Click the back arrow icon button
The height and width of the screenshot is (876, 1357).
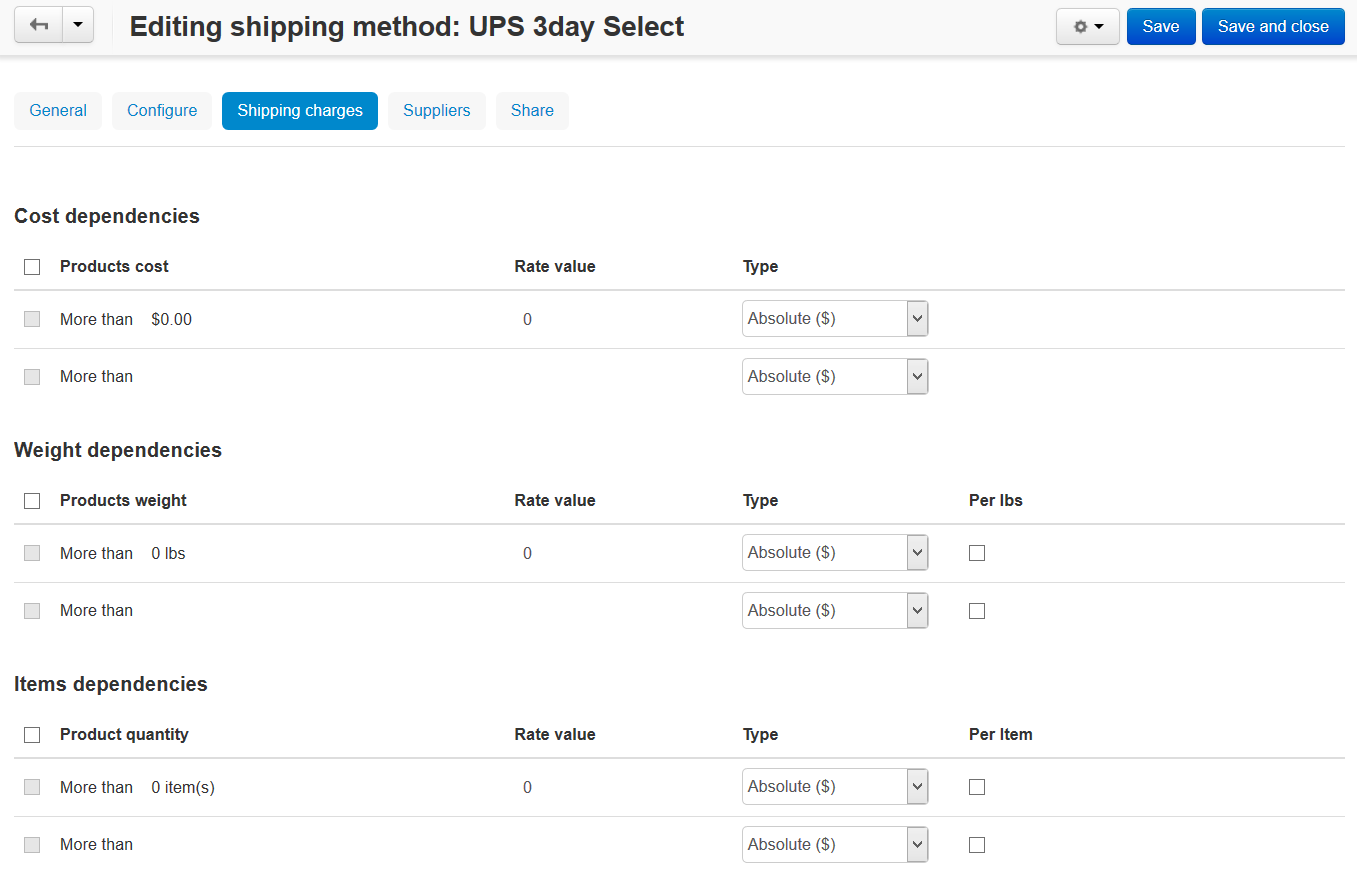tap(39, 26)
